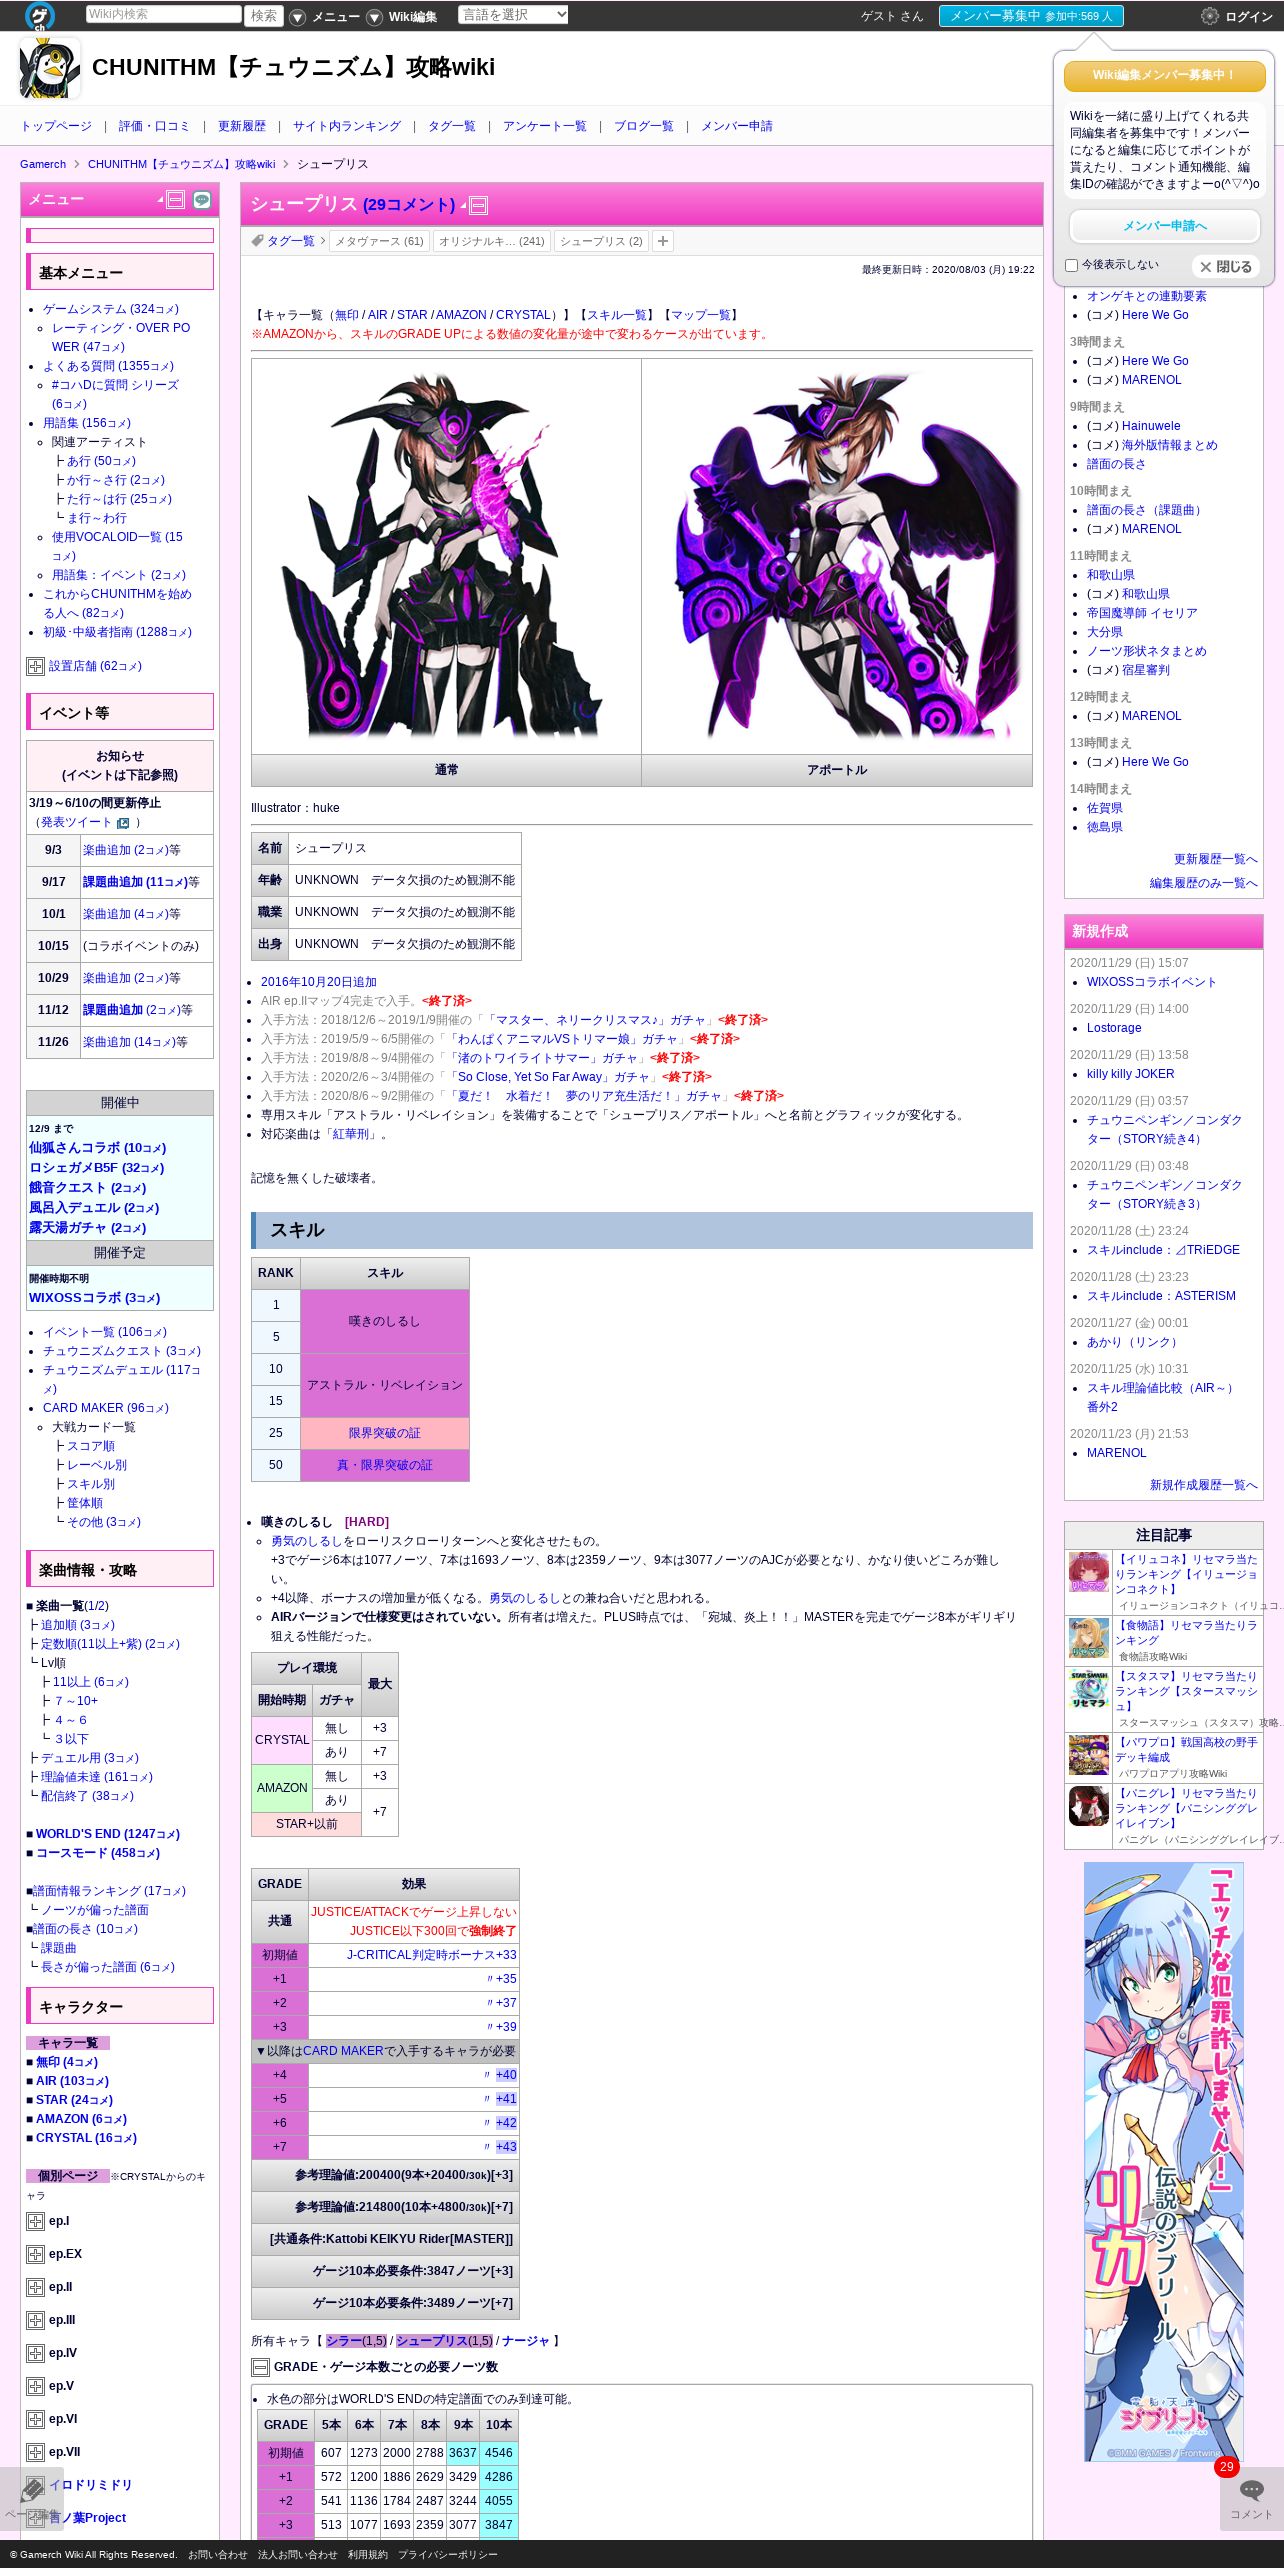1284x2568 pixels.
Task: Open the メニュー dropdown in the top bar
Action: [326, 17]
